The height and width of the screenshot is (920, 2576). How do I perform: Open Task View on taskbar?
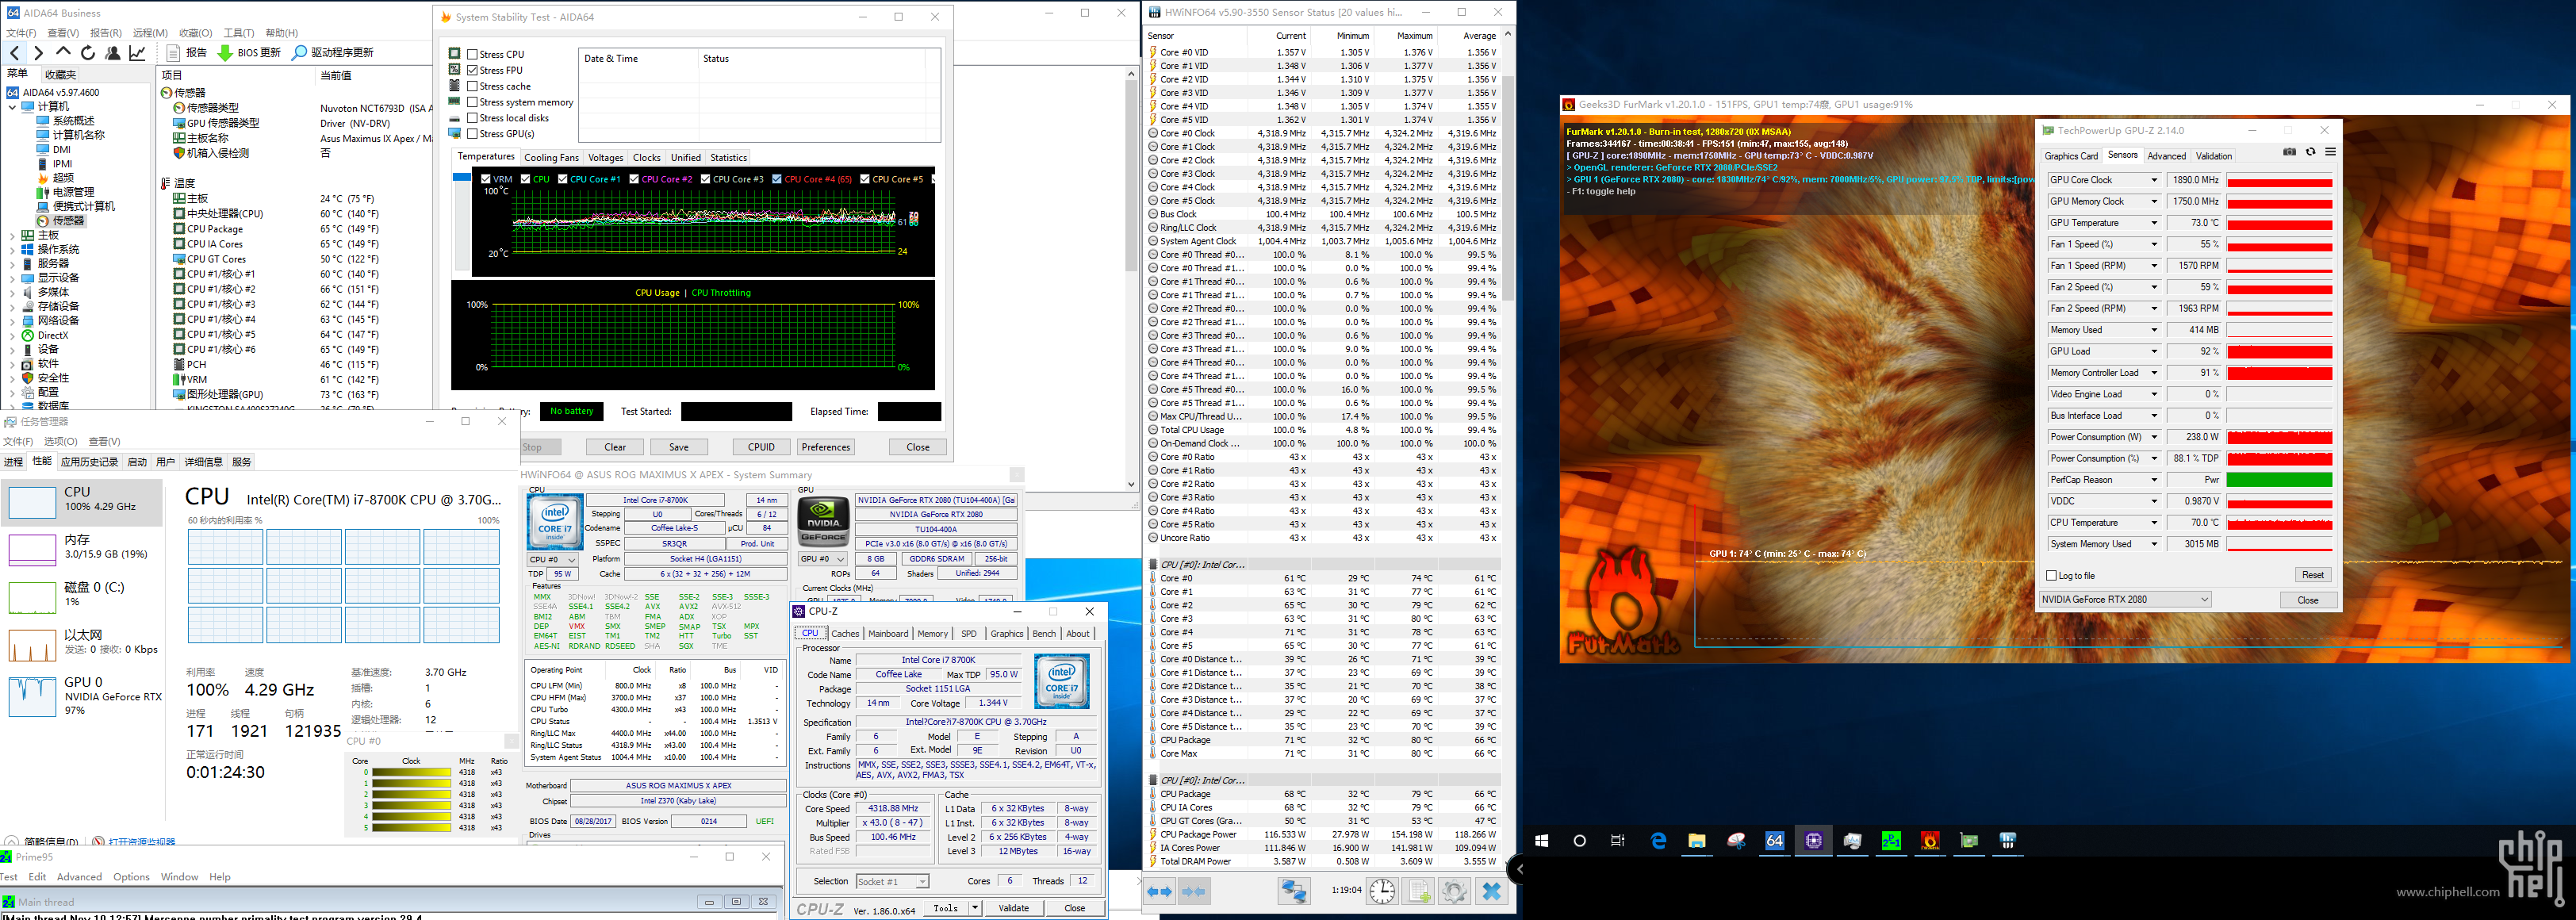coord(1618,841)
